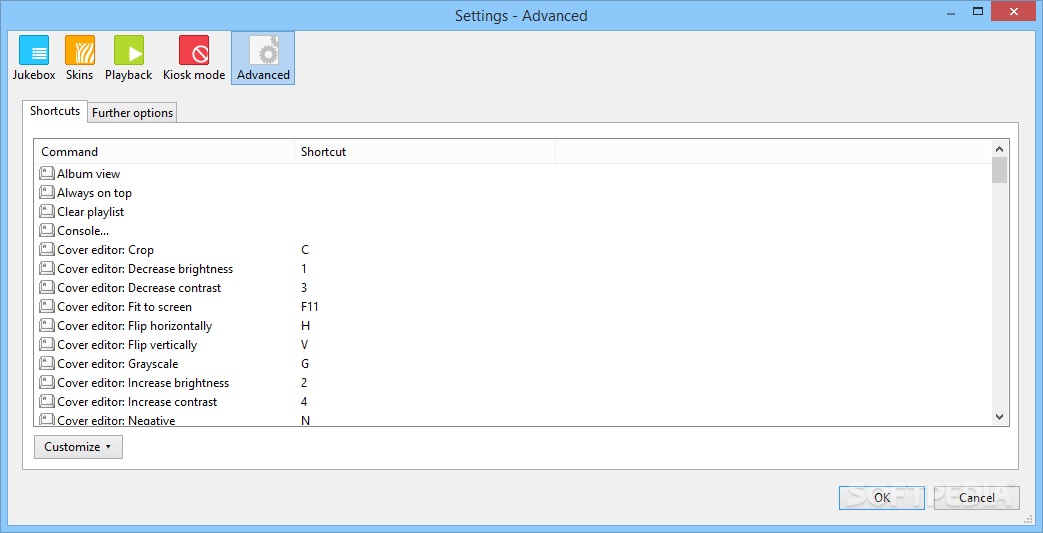Select "Cover editor: Crop" command text
1043x533 pixels.
pyautogui.click(x=105, y=250)
